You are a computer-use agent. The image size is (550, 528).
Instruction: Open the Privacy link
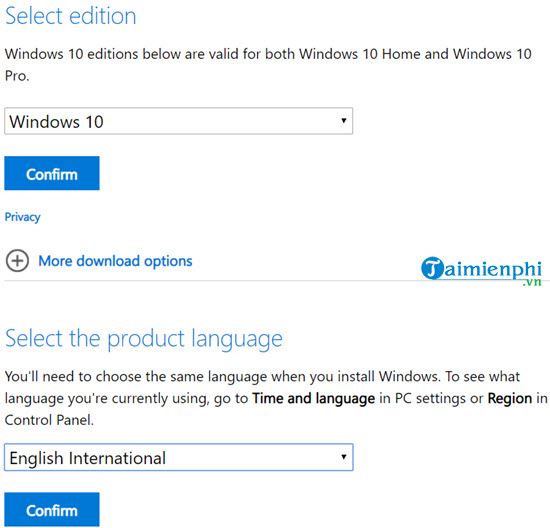(22, 217)
